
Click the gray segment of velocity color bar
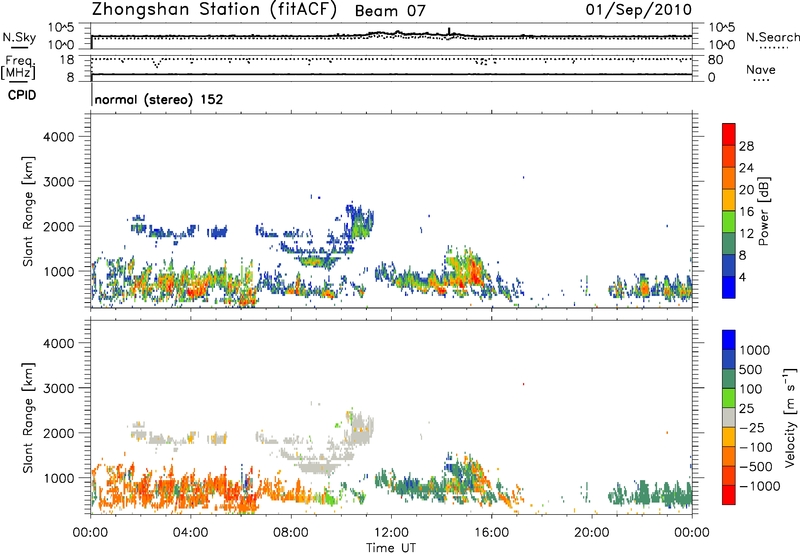tap(729, 418)
